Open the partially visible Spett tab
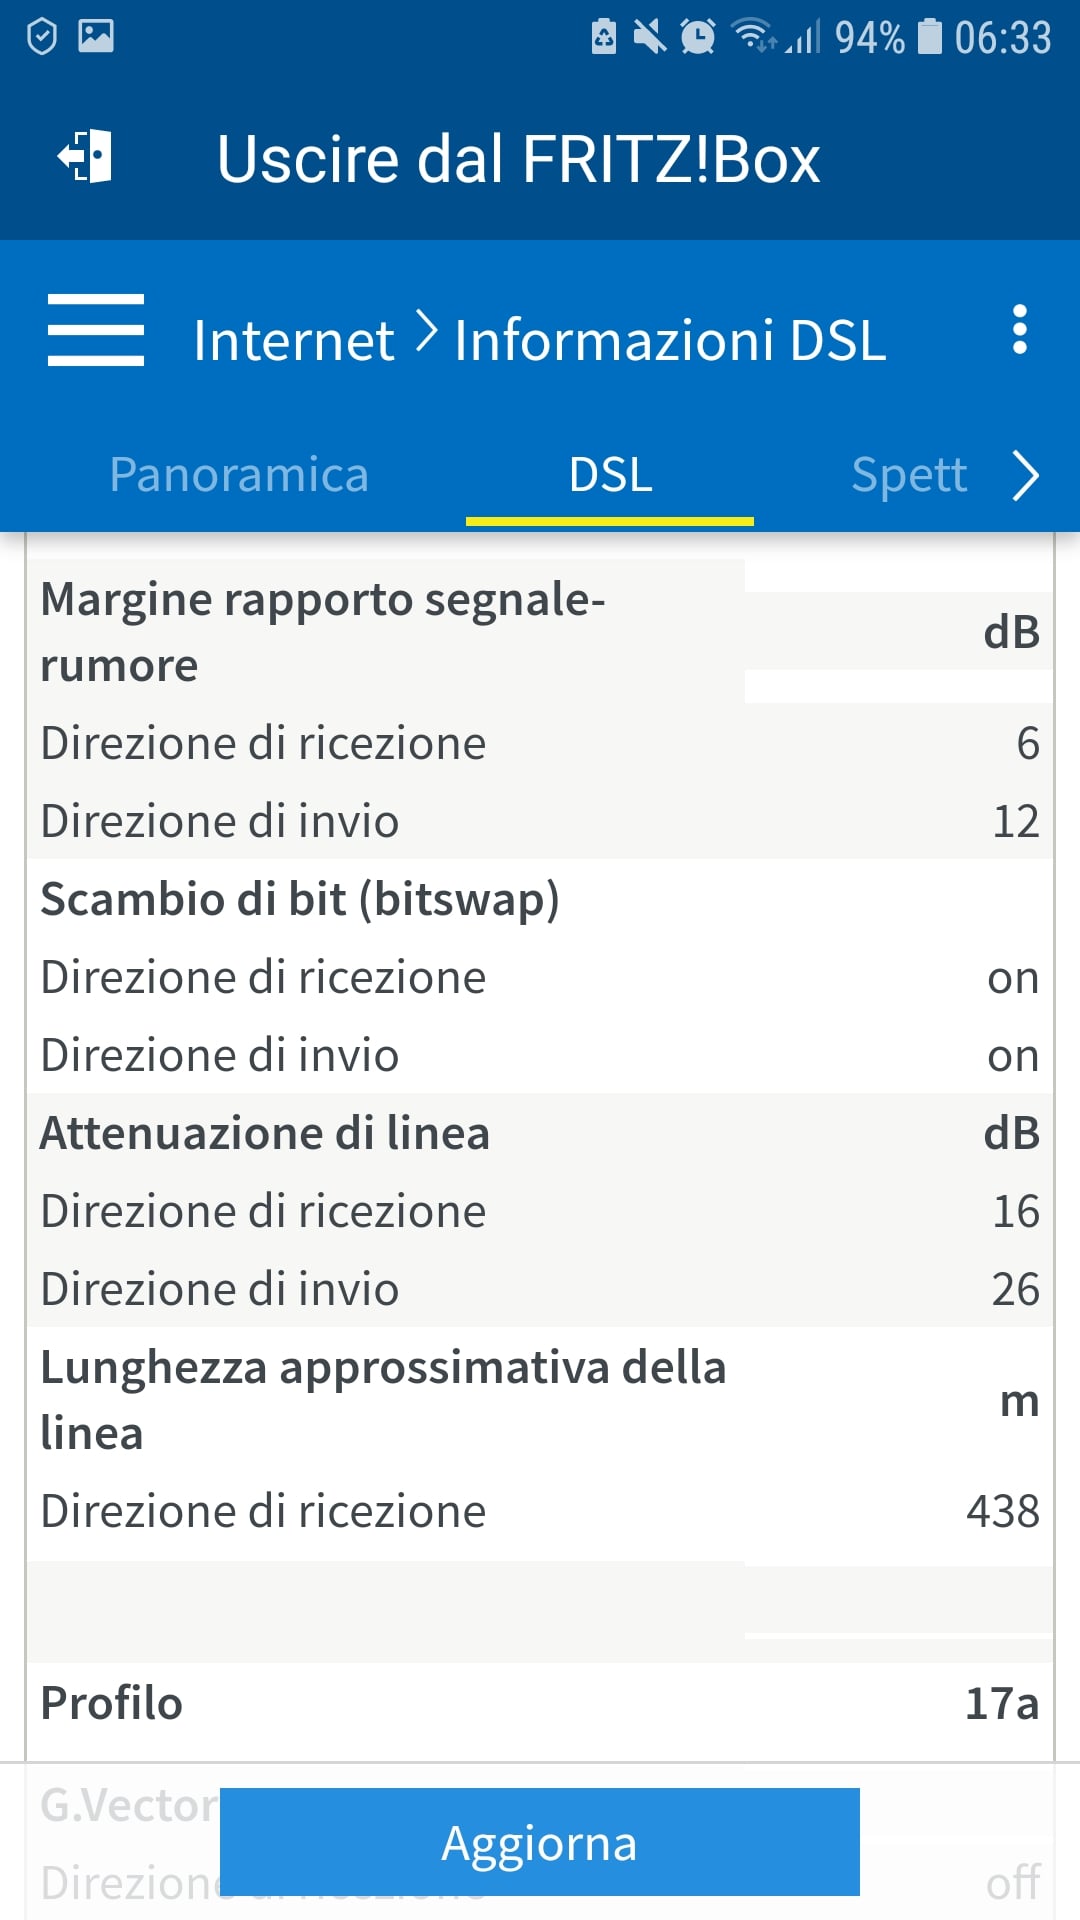 click(x=908, y=475)
